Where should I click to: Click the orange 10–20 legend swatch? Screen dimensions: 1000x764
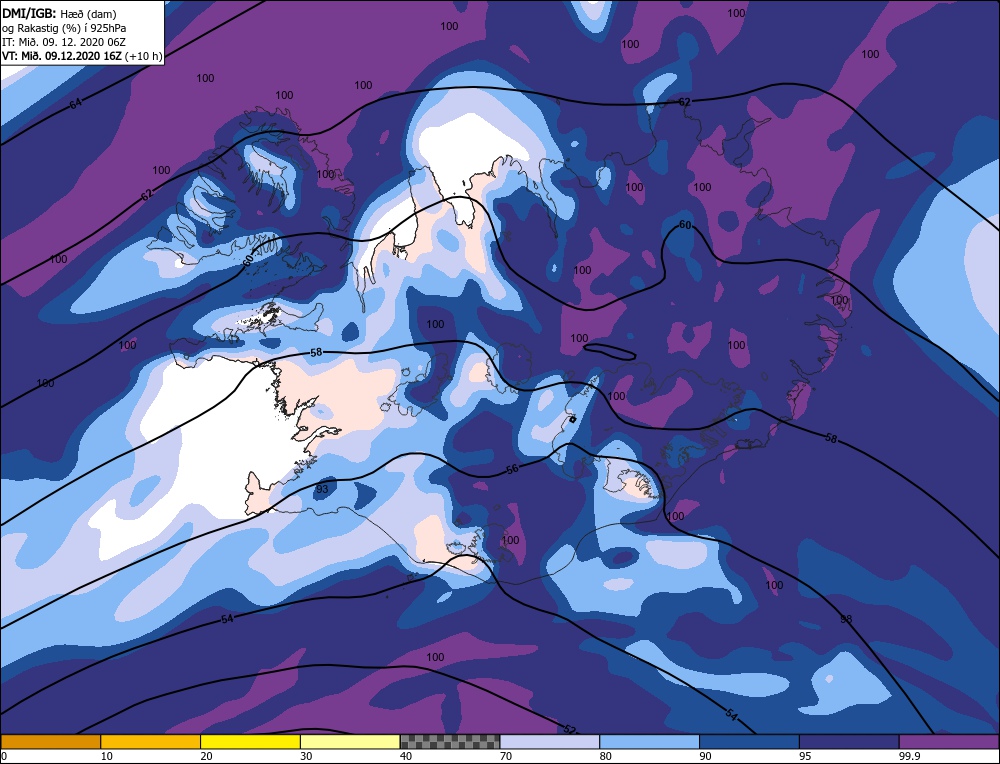click(151, 742)
